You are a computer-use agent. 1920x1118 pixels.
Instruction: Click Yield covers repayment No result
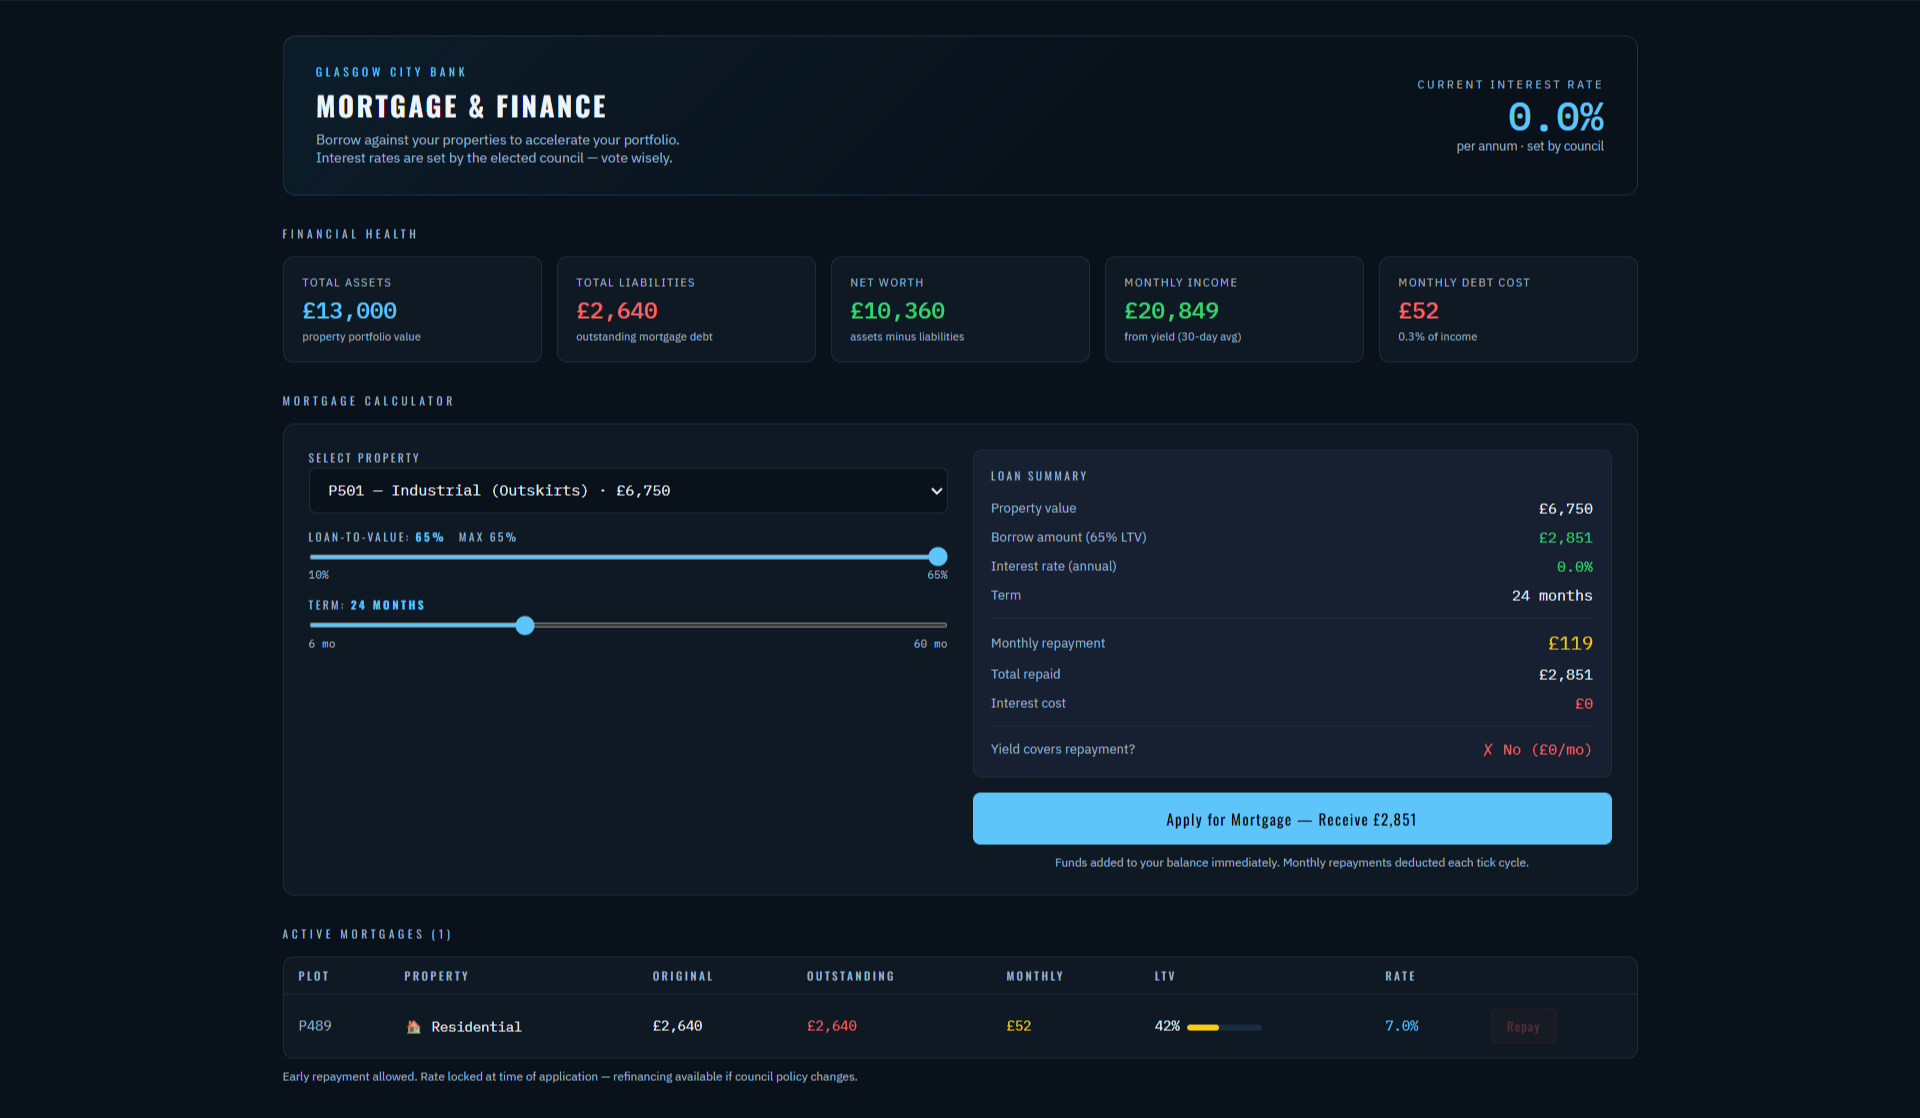click(x=1537, y=750)
